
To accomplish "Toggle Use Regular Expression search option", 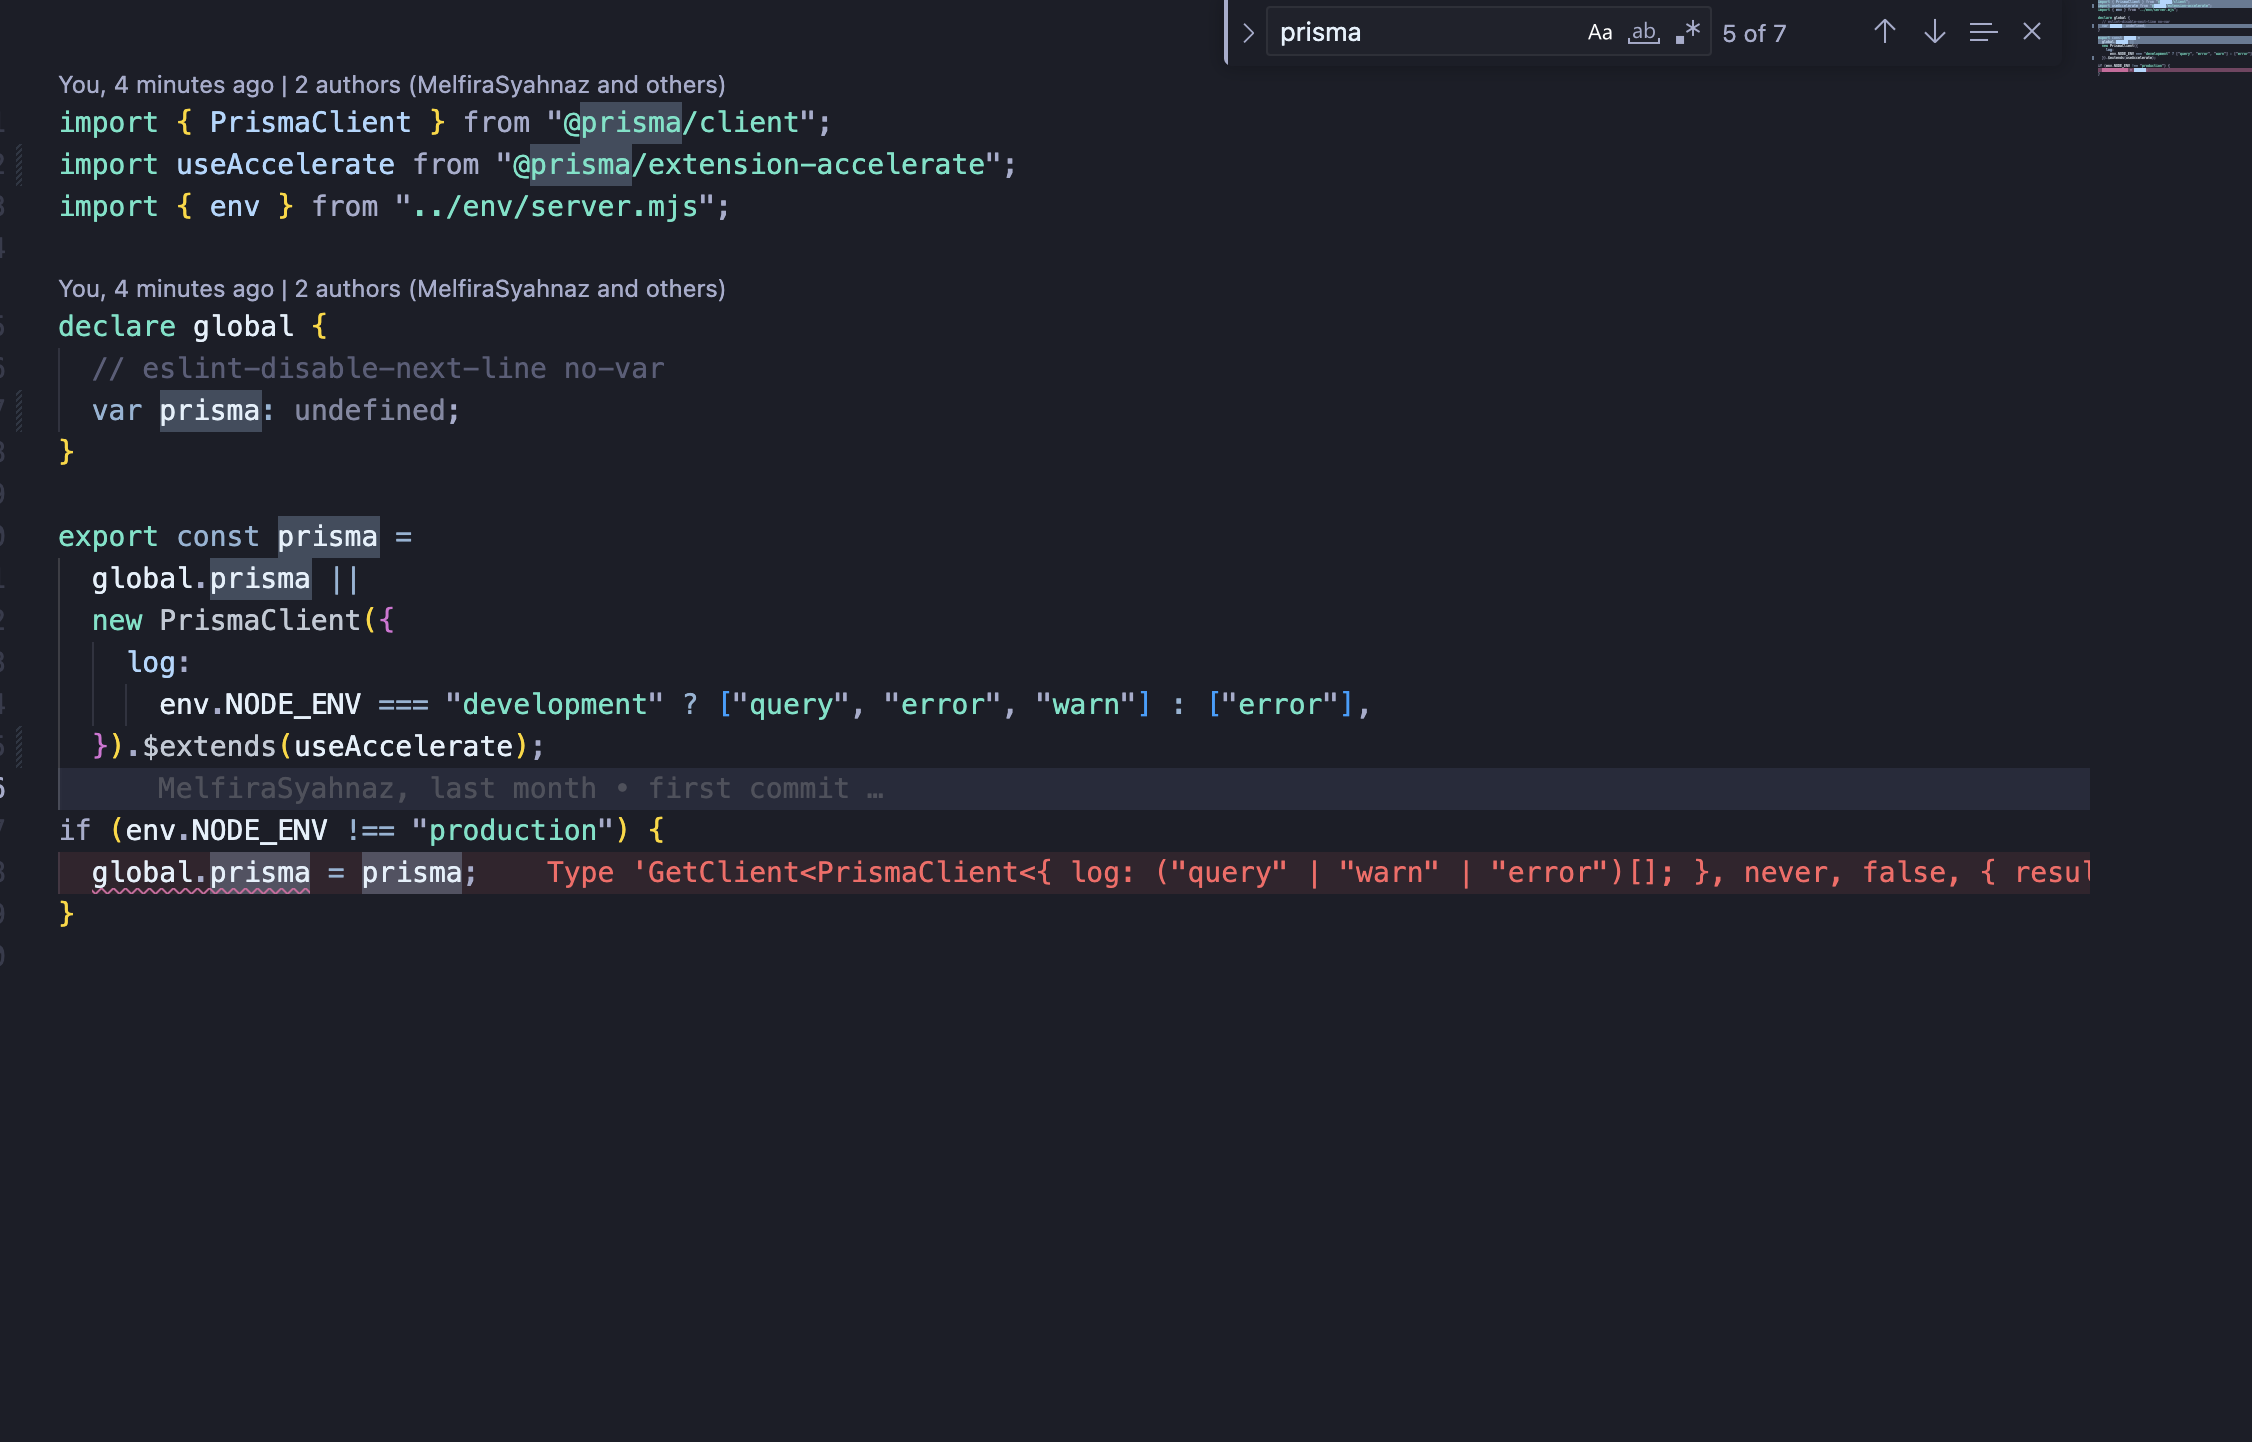I will (x=1688, y=32).
